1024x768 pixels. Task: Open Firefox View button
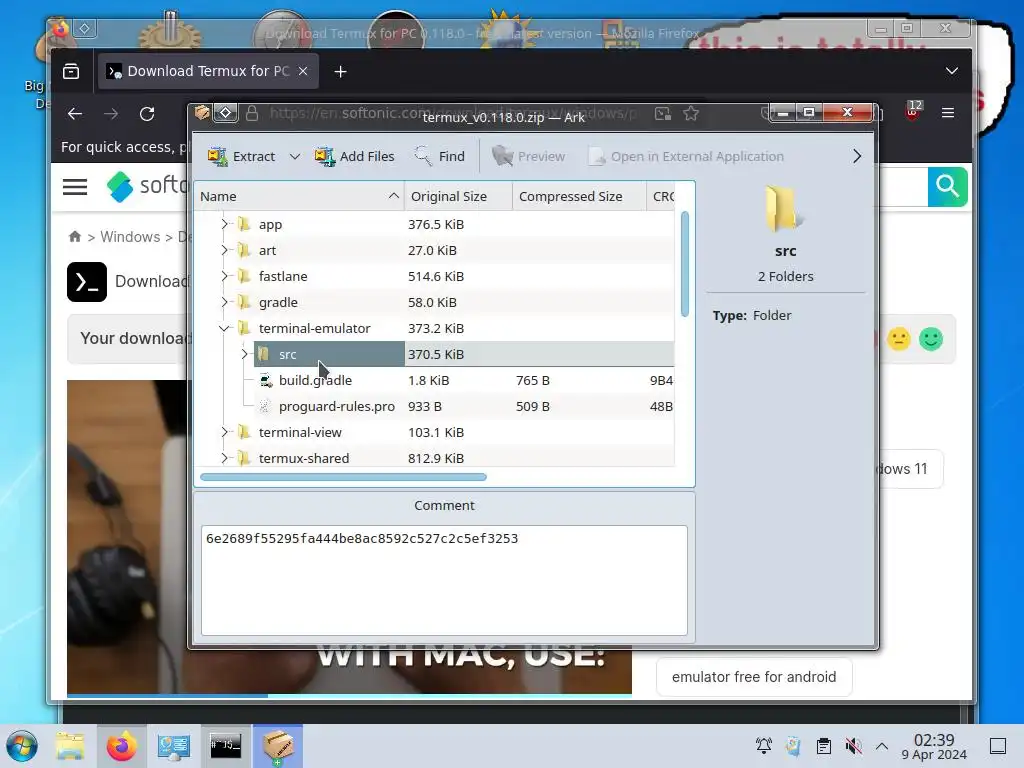click(71, 71)
